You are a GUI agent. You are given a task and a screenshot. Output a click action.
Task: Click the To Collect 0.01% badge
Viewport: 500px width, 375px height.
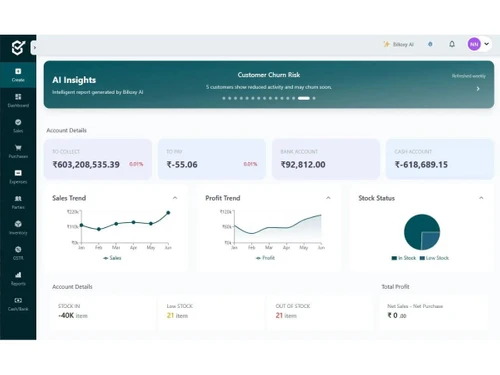[136, 164]
